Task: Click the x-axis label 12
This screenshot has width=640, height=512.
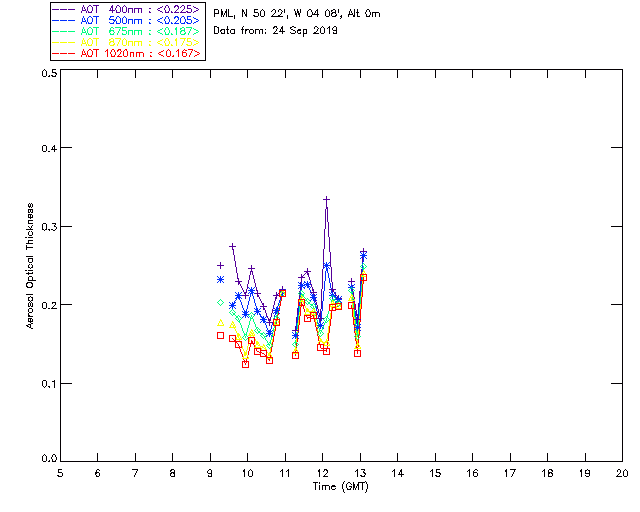Action: click(322, 473)
